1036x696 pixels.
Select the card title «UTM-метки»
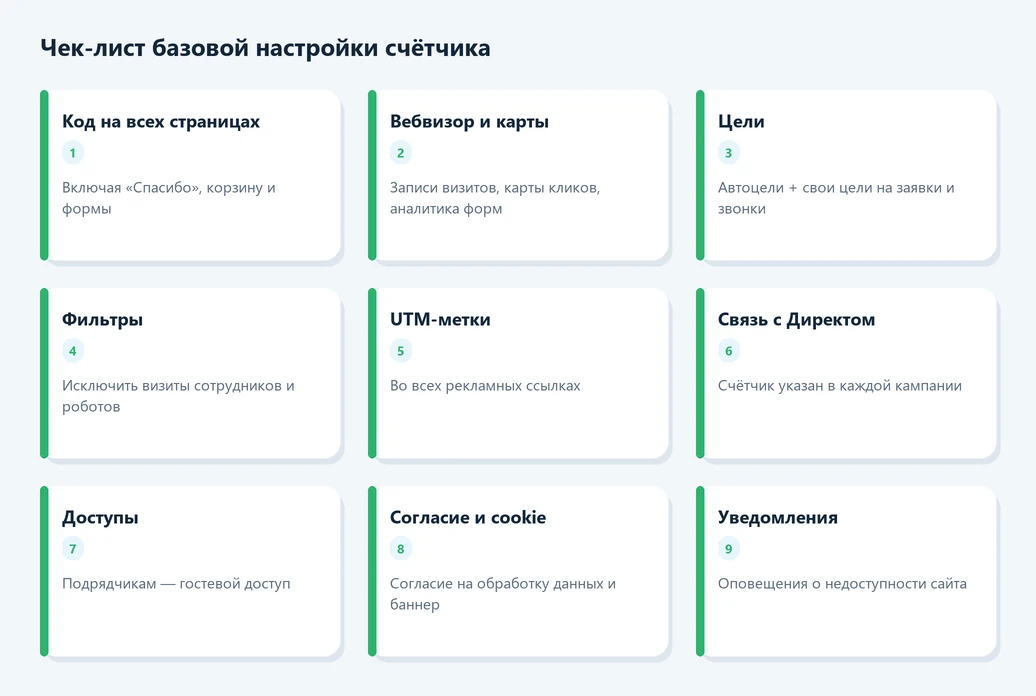click(x=440, y=319)
